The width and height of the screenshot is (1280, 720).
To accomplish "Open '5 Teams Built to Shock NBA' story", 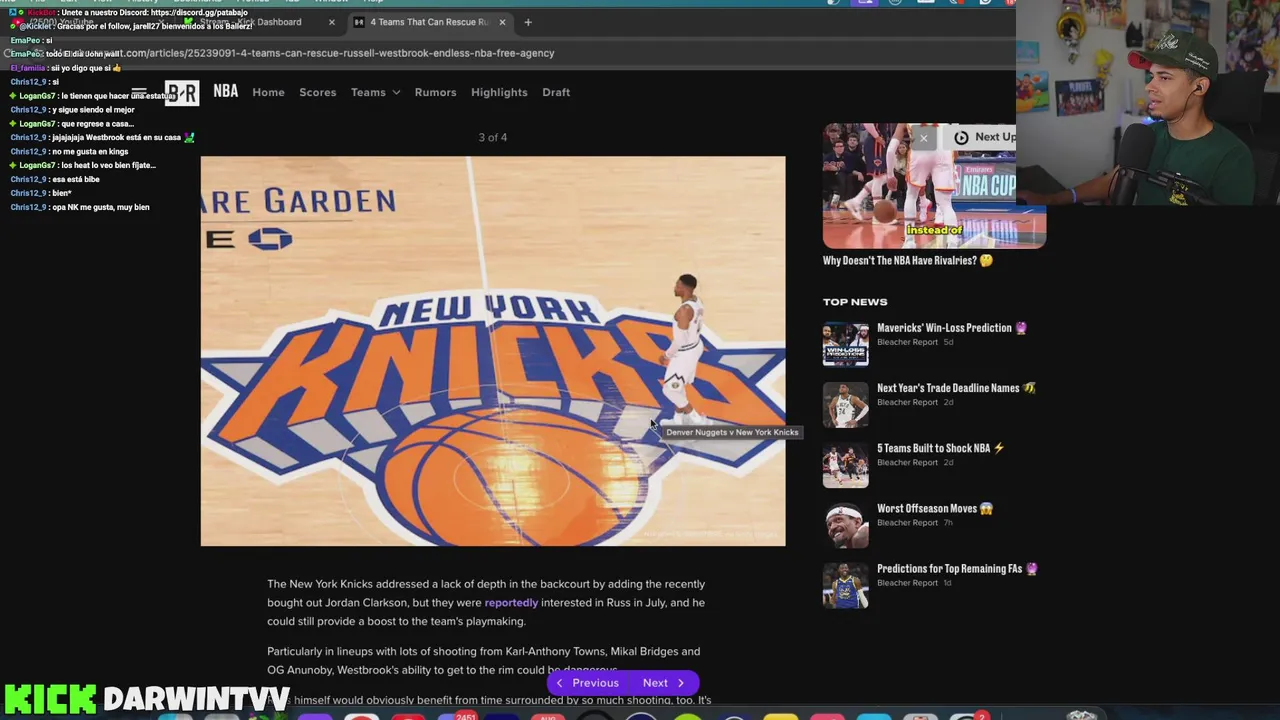I will click(x=940, y=448).
